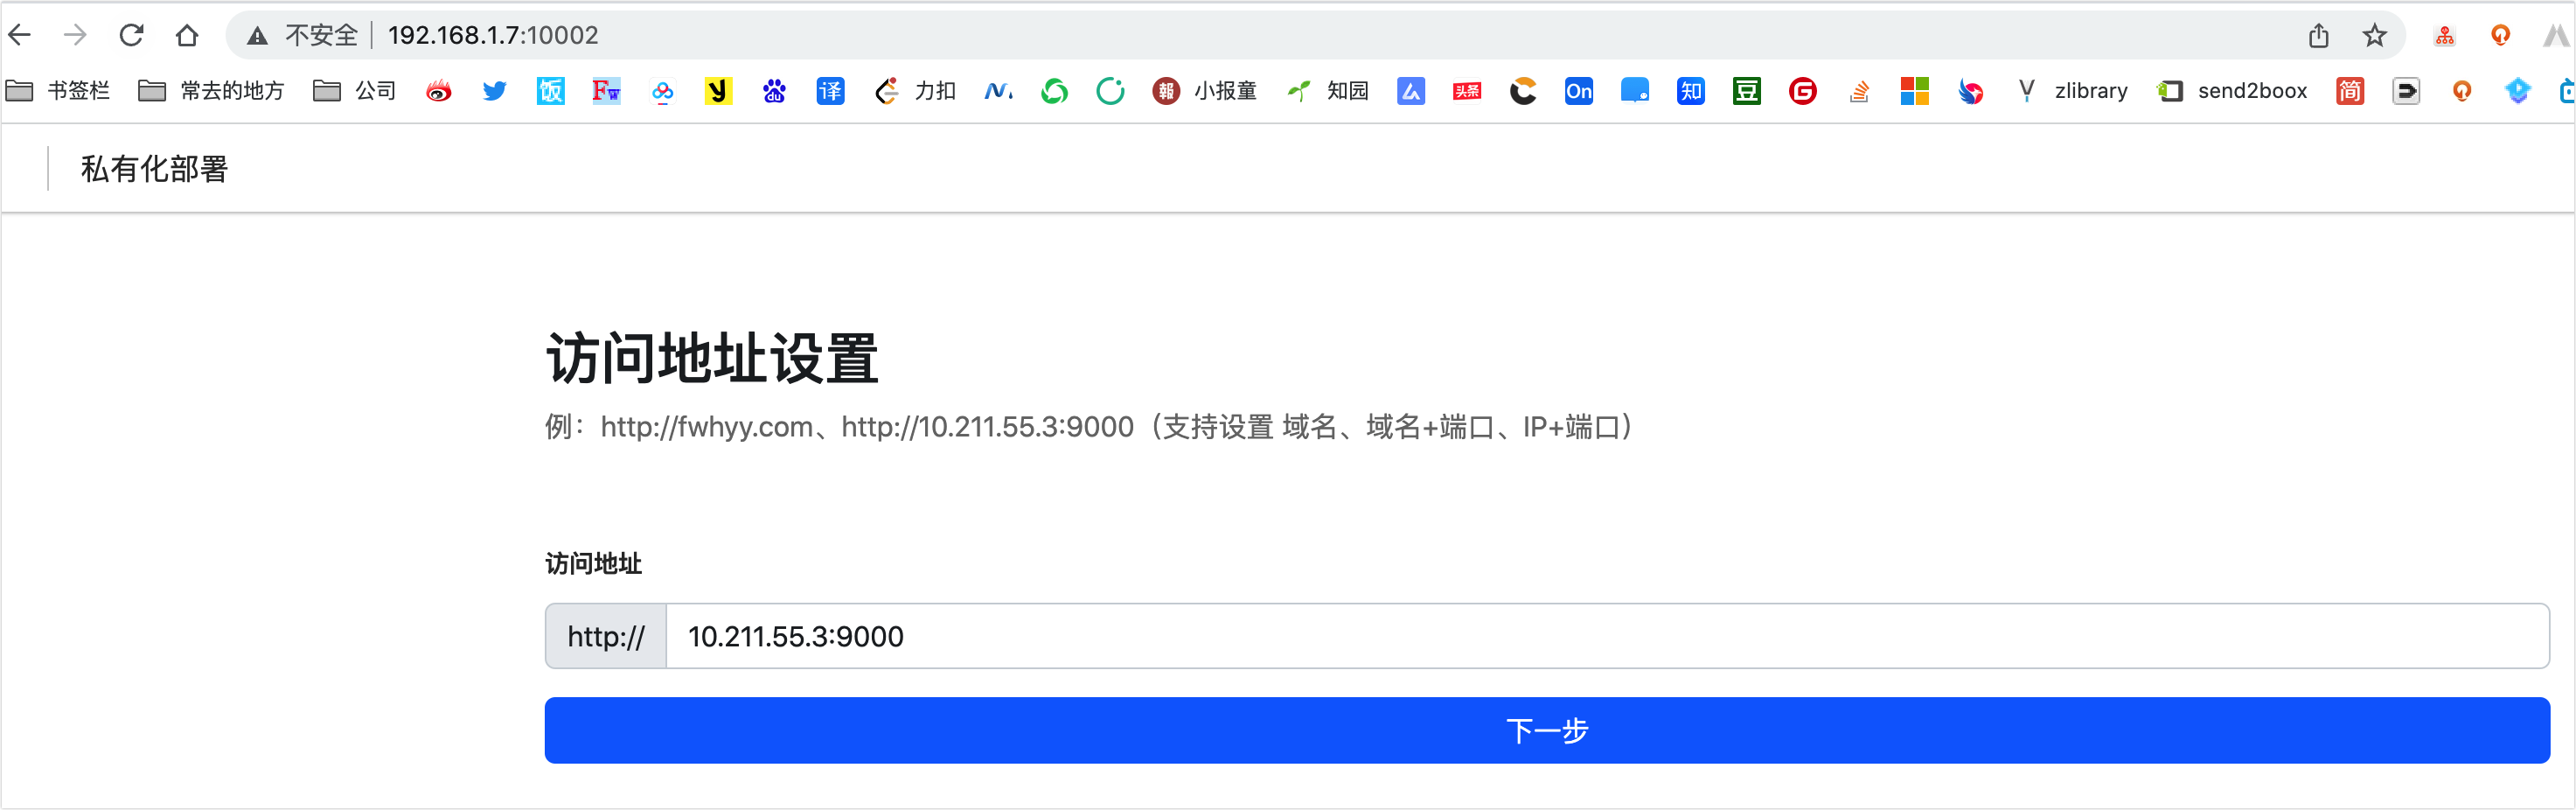Image resolution: width=2576 pixels, height=810 pixels.
Task: Click the browser back arrow
Action: point(20,35)
